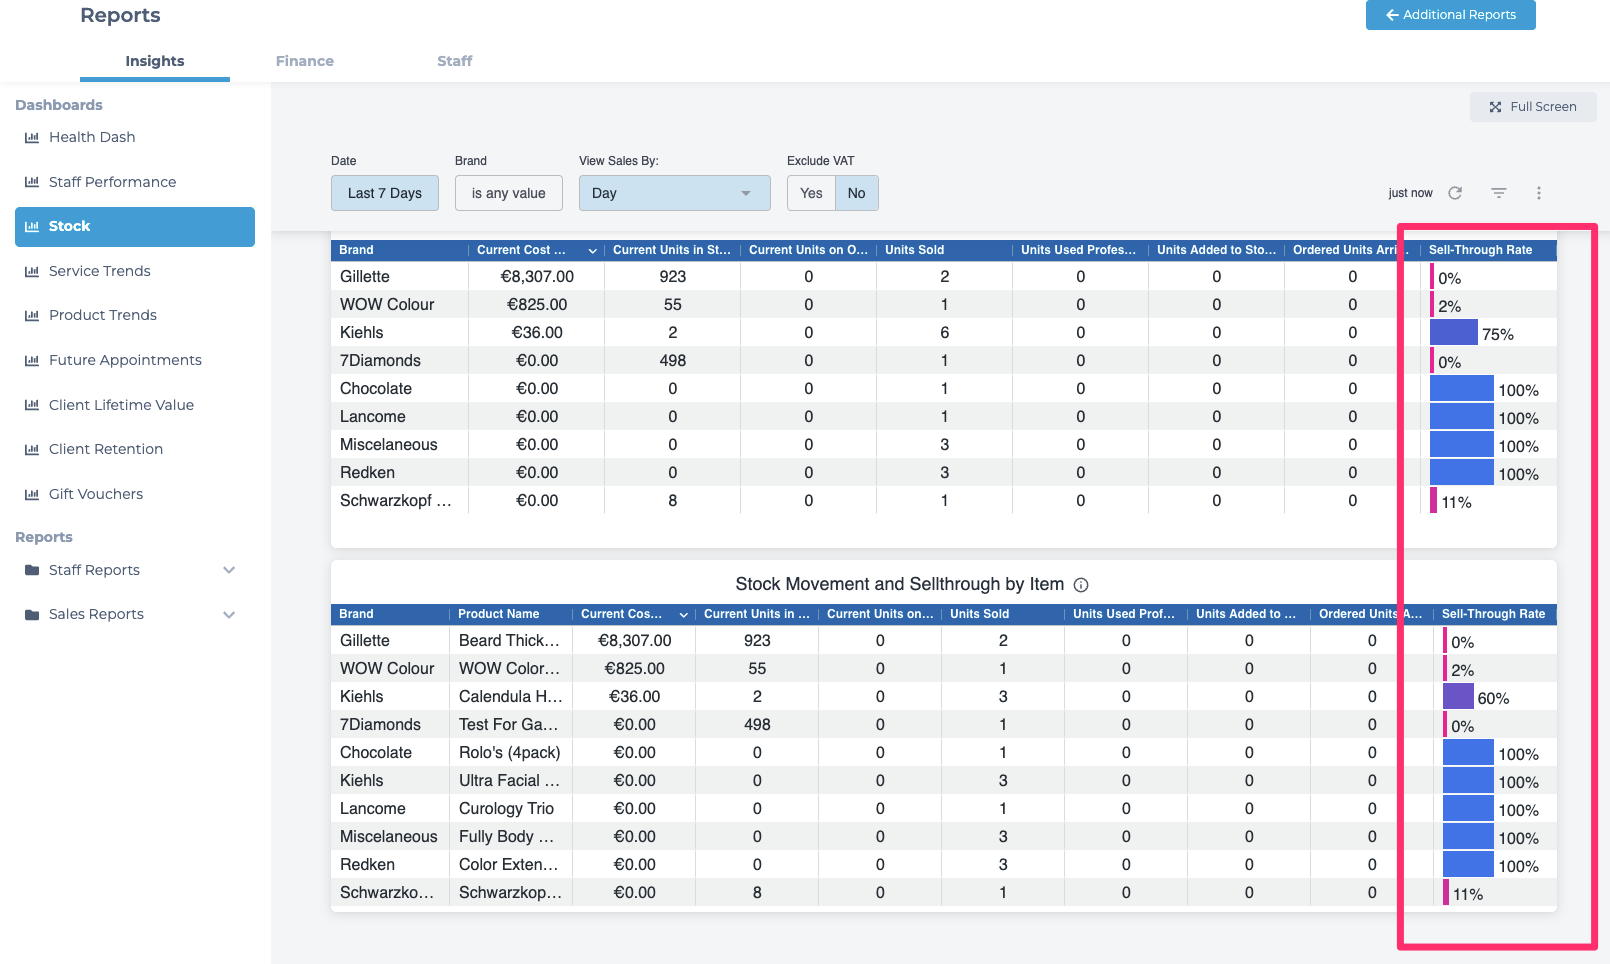Click the just now update timestamp

click(1410, 193)
